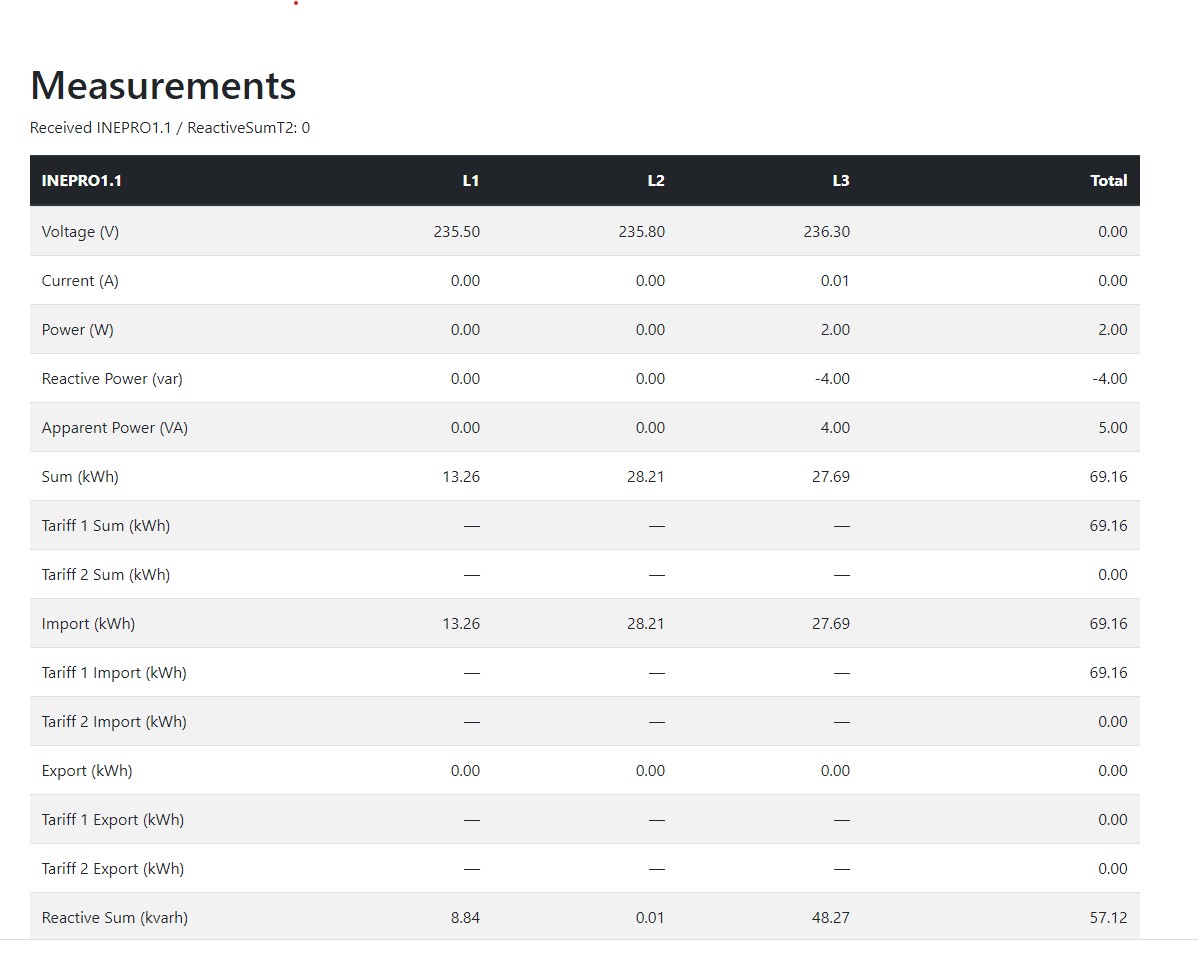The width and height of the screenshot is (1198, 958).
Task: Click the Sum (kWh) L1 value 13.26
Action: [x=461, y=476]
